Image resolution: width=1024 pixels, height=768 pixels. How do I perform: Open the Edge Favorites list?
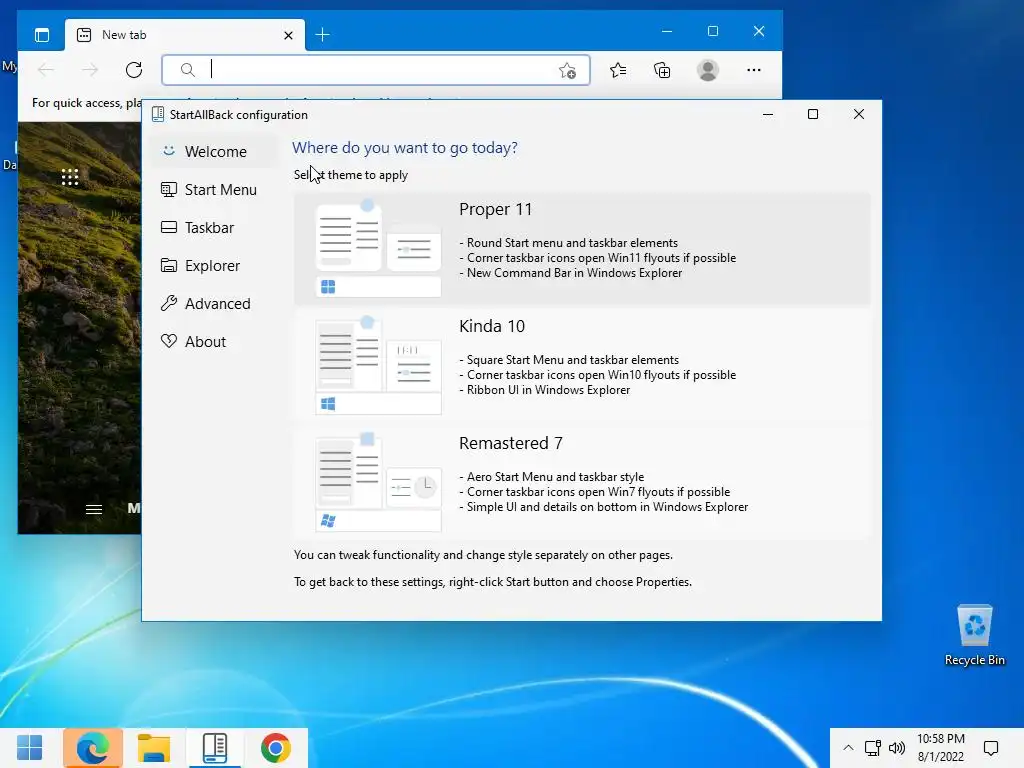click(x=618, y=70)
